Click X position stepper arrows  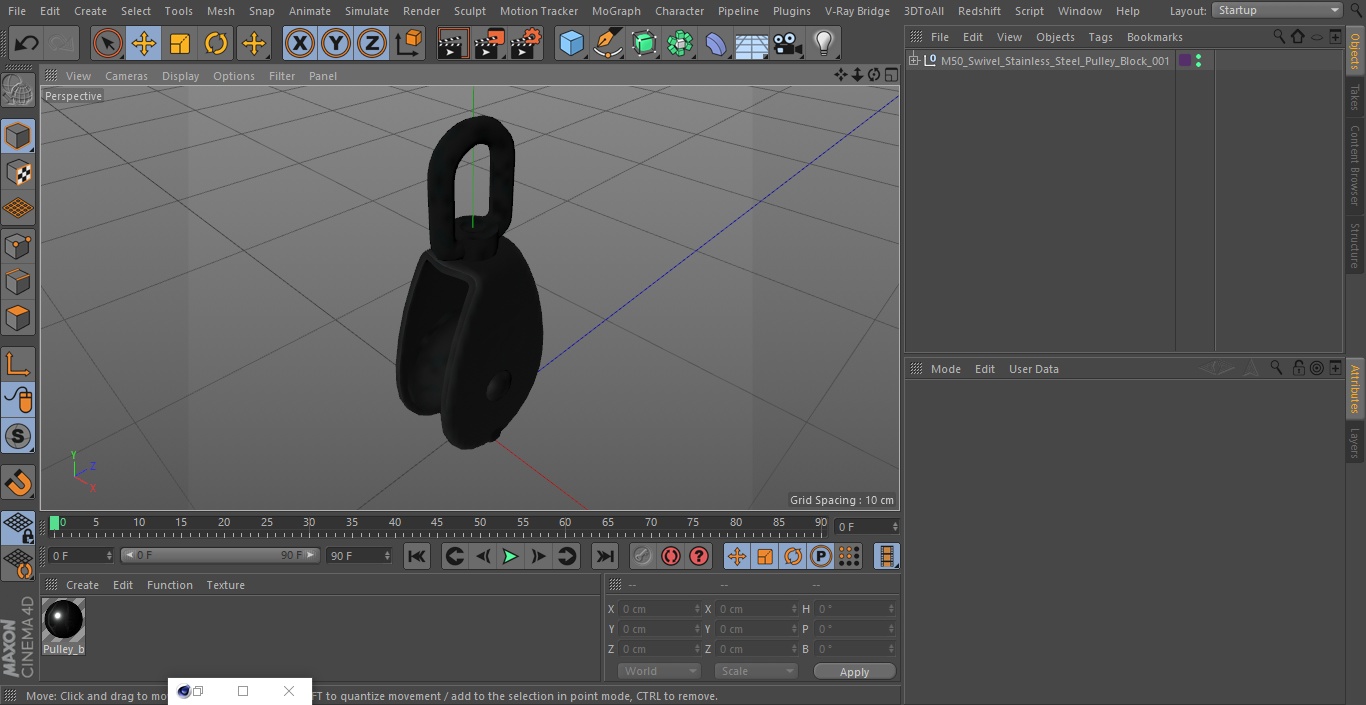[x=697, y=609]
